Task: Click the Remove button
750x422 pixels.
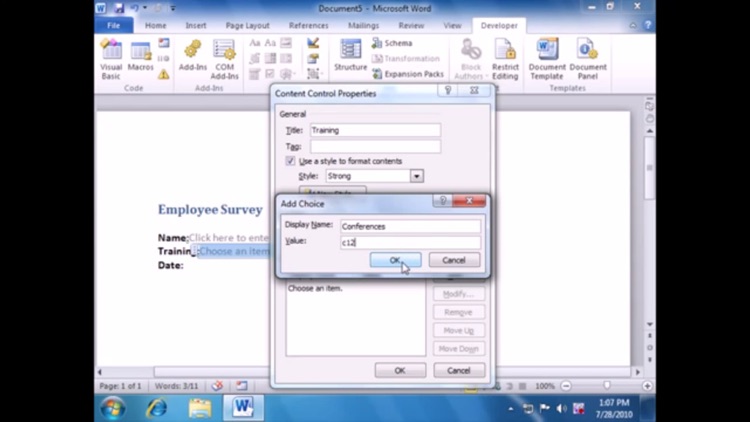Action: [458, 312]
